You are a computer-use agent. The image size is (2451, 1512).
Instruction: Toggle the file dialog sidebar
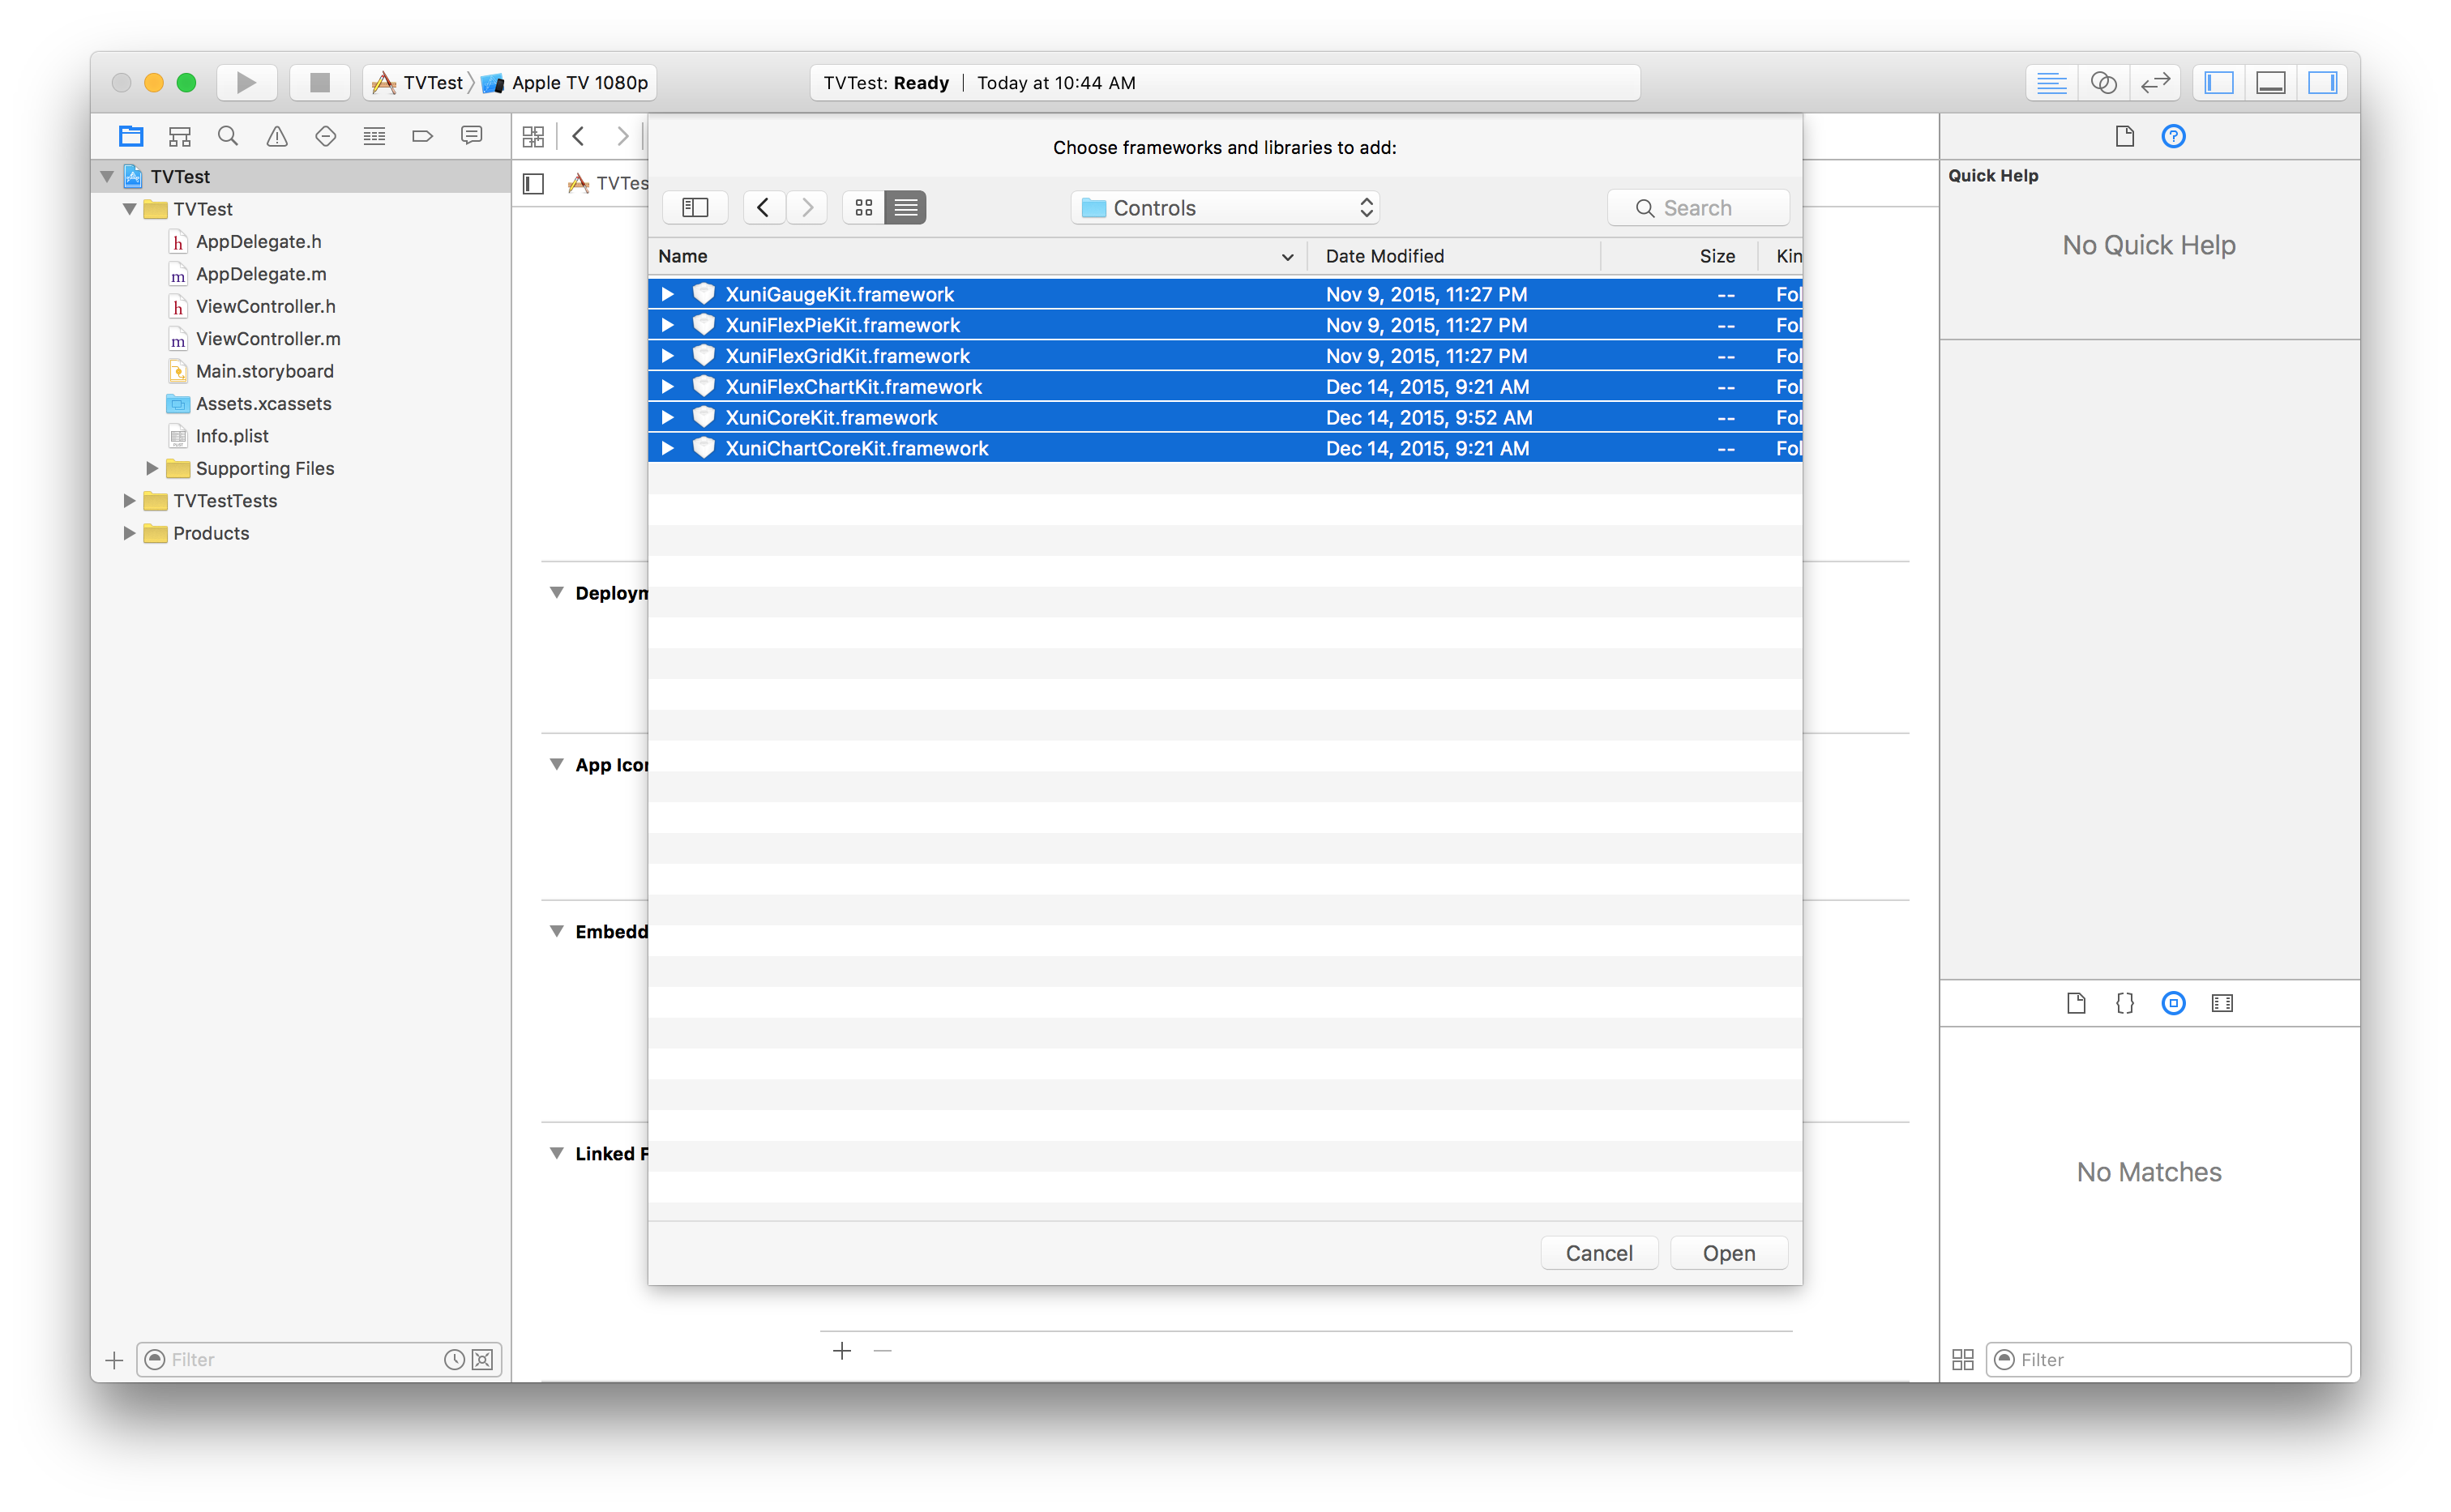(695, 207)
